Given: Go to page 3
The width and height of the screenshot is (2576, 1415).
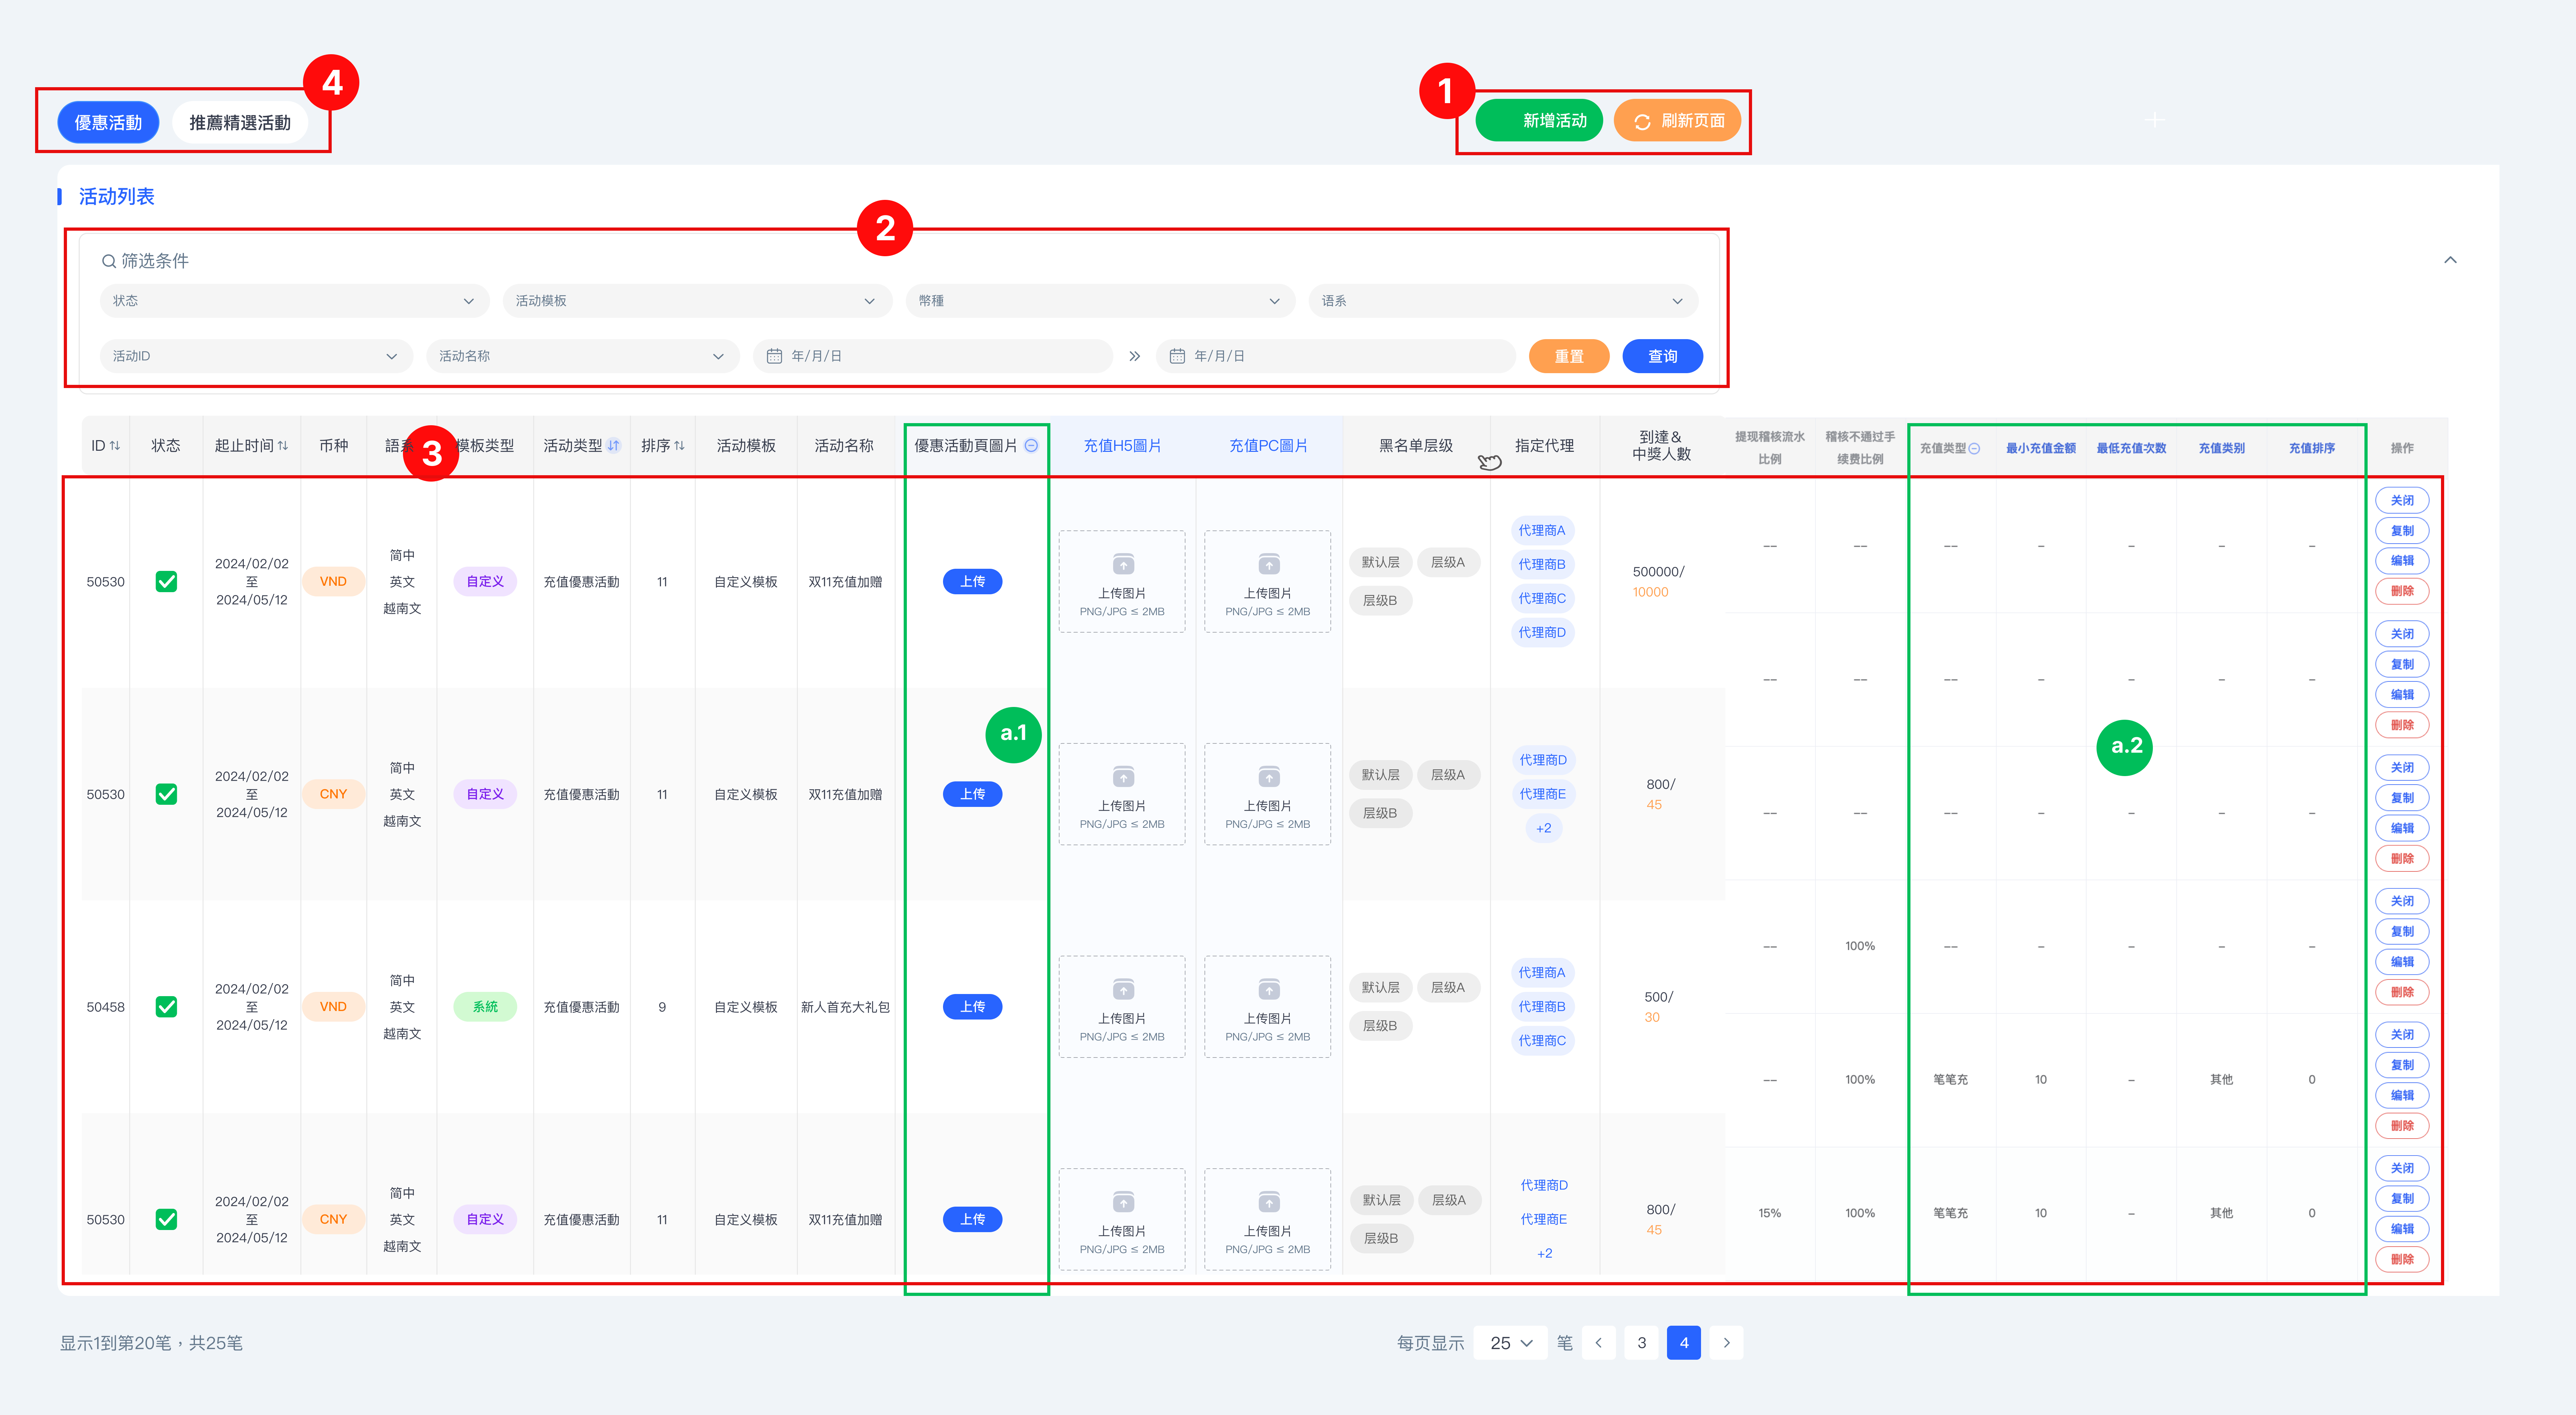Looking at the screenshot, I should point(1641,1343).
